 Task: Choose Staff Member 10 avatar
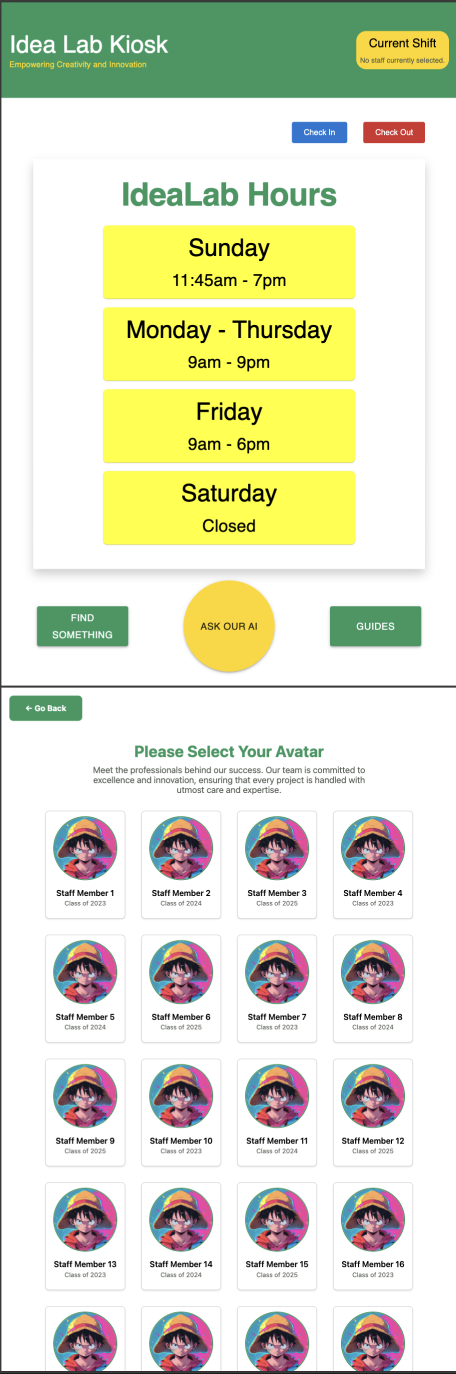(181, 1097)
